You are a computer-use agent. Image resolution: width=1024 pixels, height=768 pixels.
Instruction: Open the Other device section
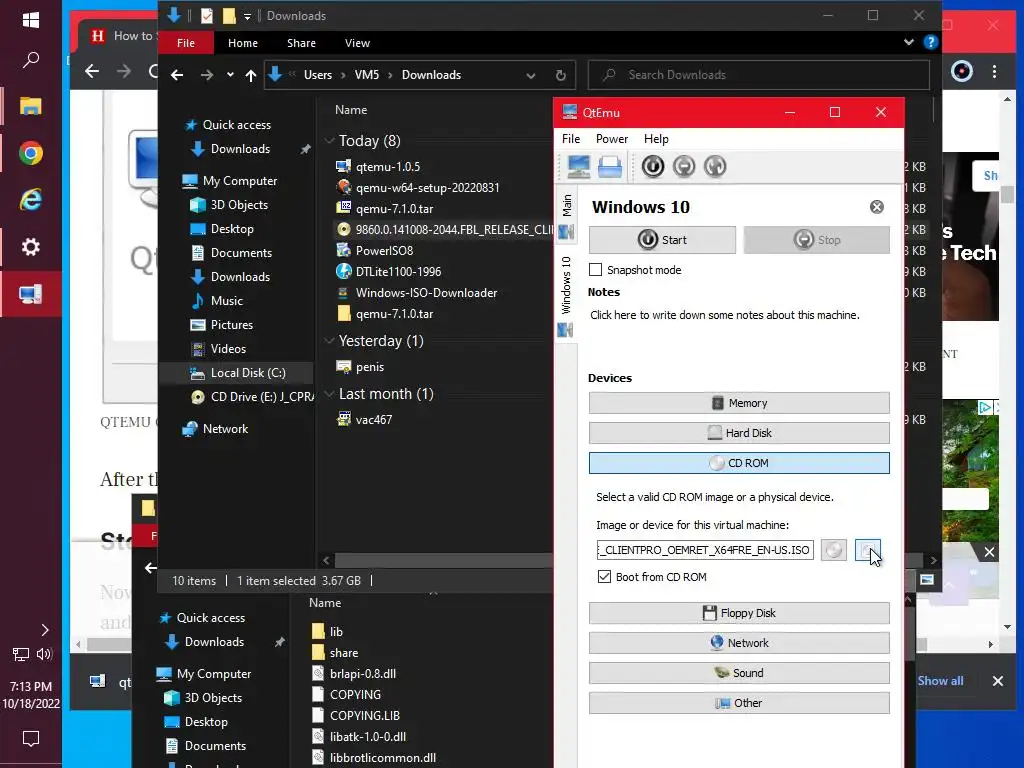739,703
